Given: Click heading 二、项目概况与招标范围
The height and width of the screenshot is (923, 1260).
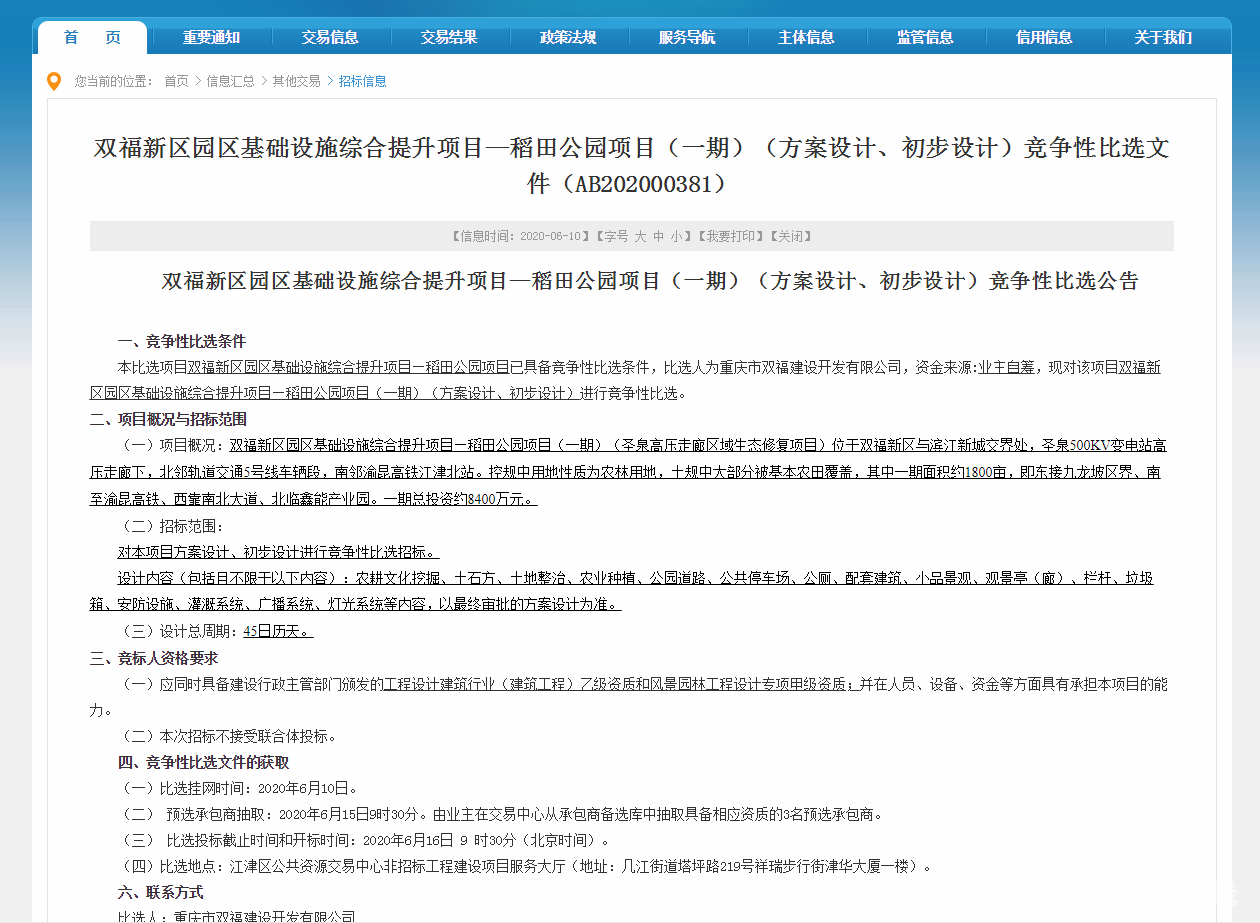Looking at the screenshot, I should coord(168,419).
